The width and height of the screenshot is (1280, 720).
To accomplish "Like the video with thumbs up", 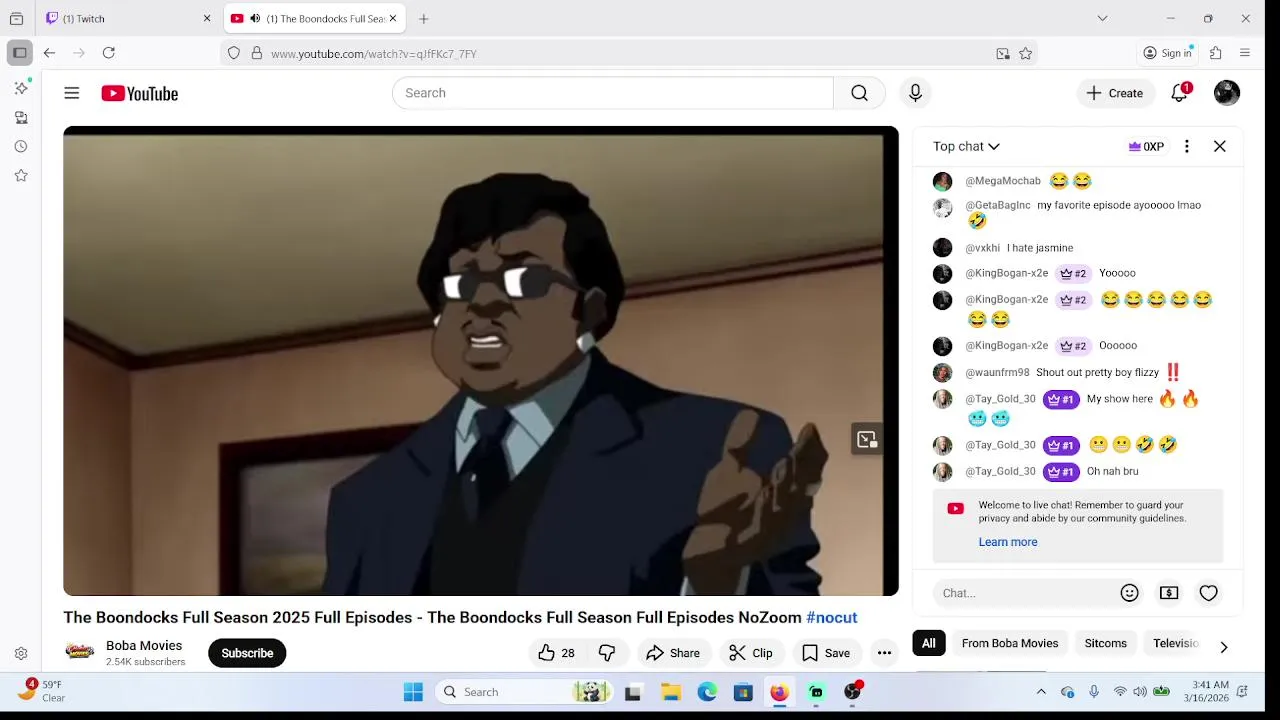I will [x=556, y=653].
